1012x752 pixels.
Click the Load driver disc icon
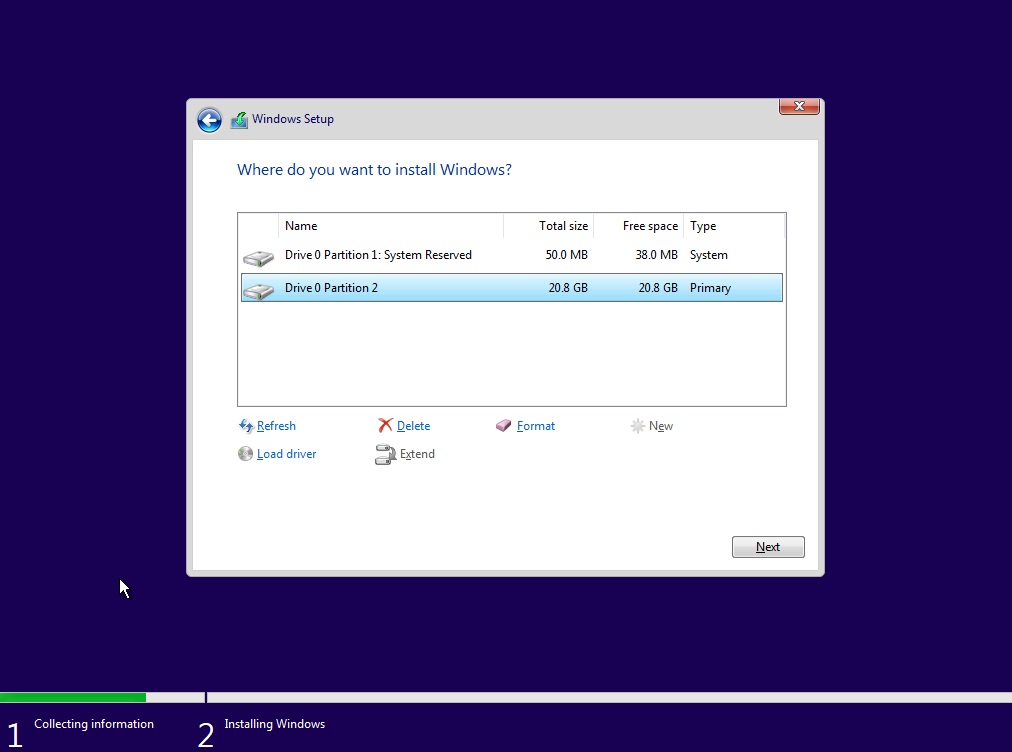pyautogui.click(x=245, y=454)
